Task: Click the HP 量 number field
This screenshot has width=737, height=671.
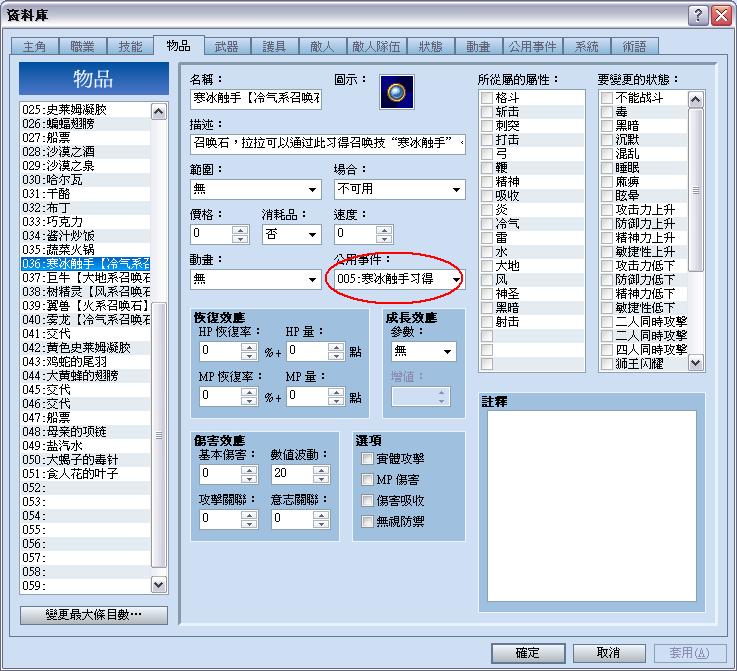Action: click(307, 351)
